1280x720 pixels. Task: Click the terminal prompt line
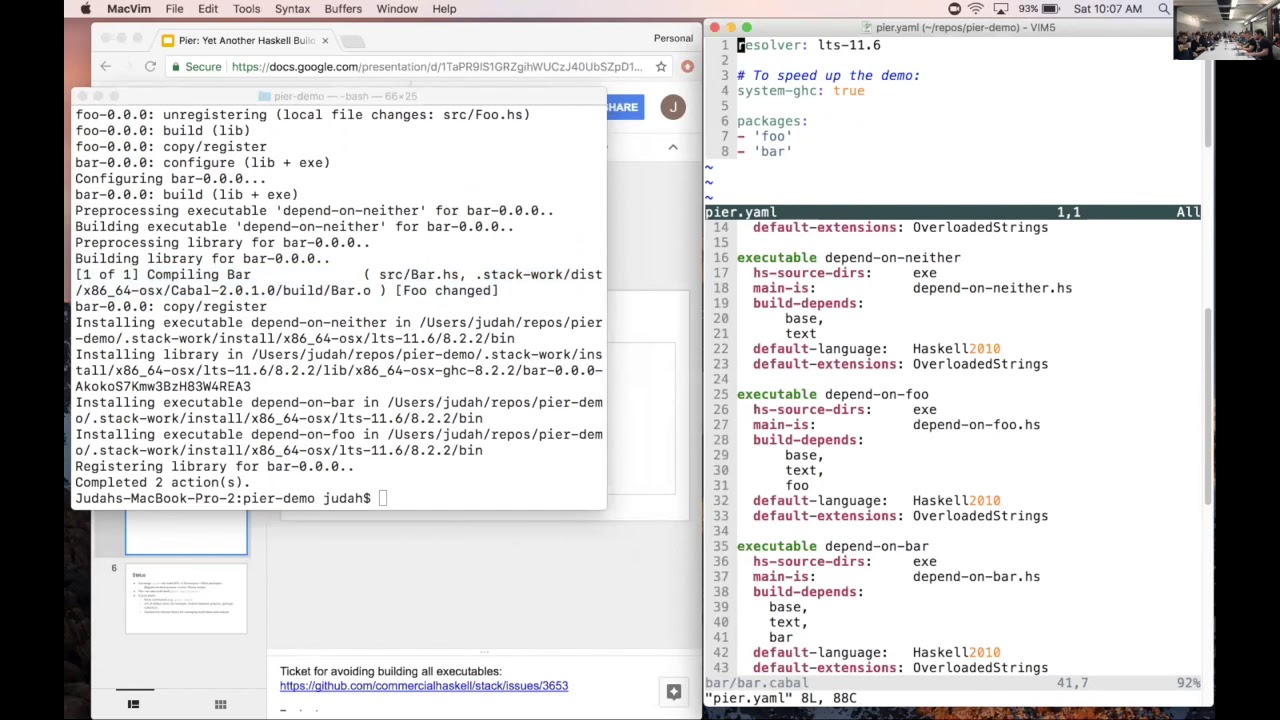tap(230, 498)
